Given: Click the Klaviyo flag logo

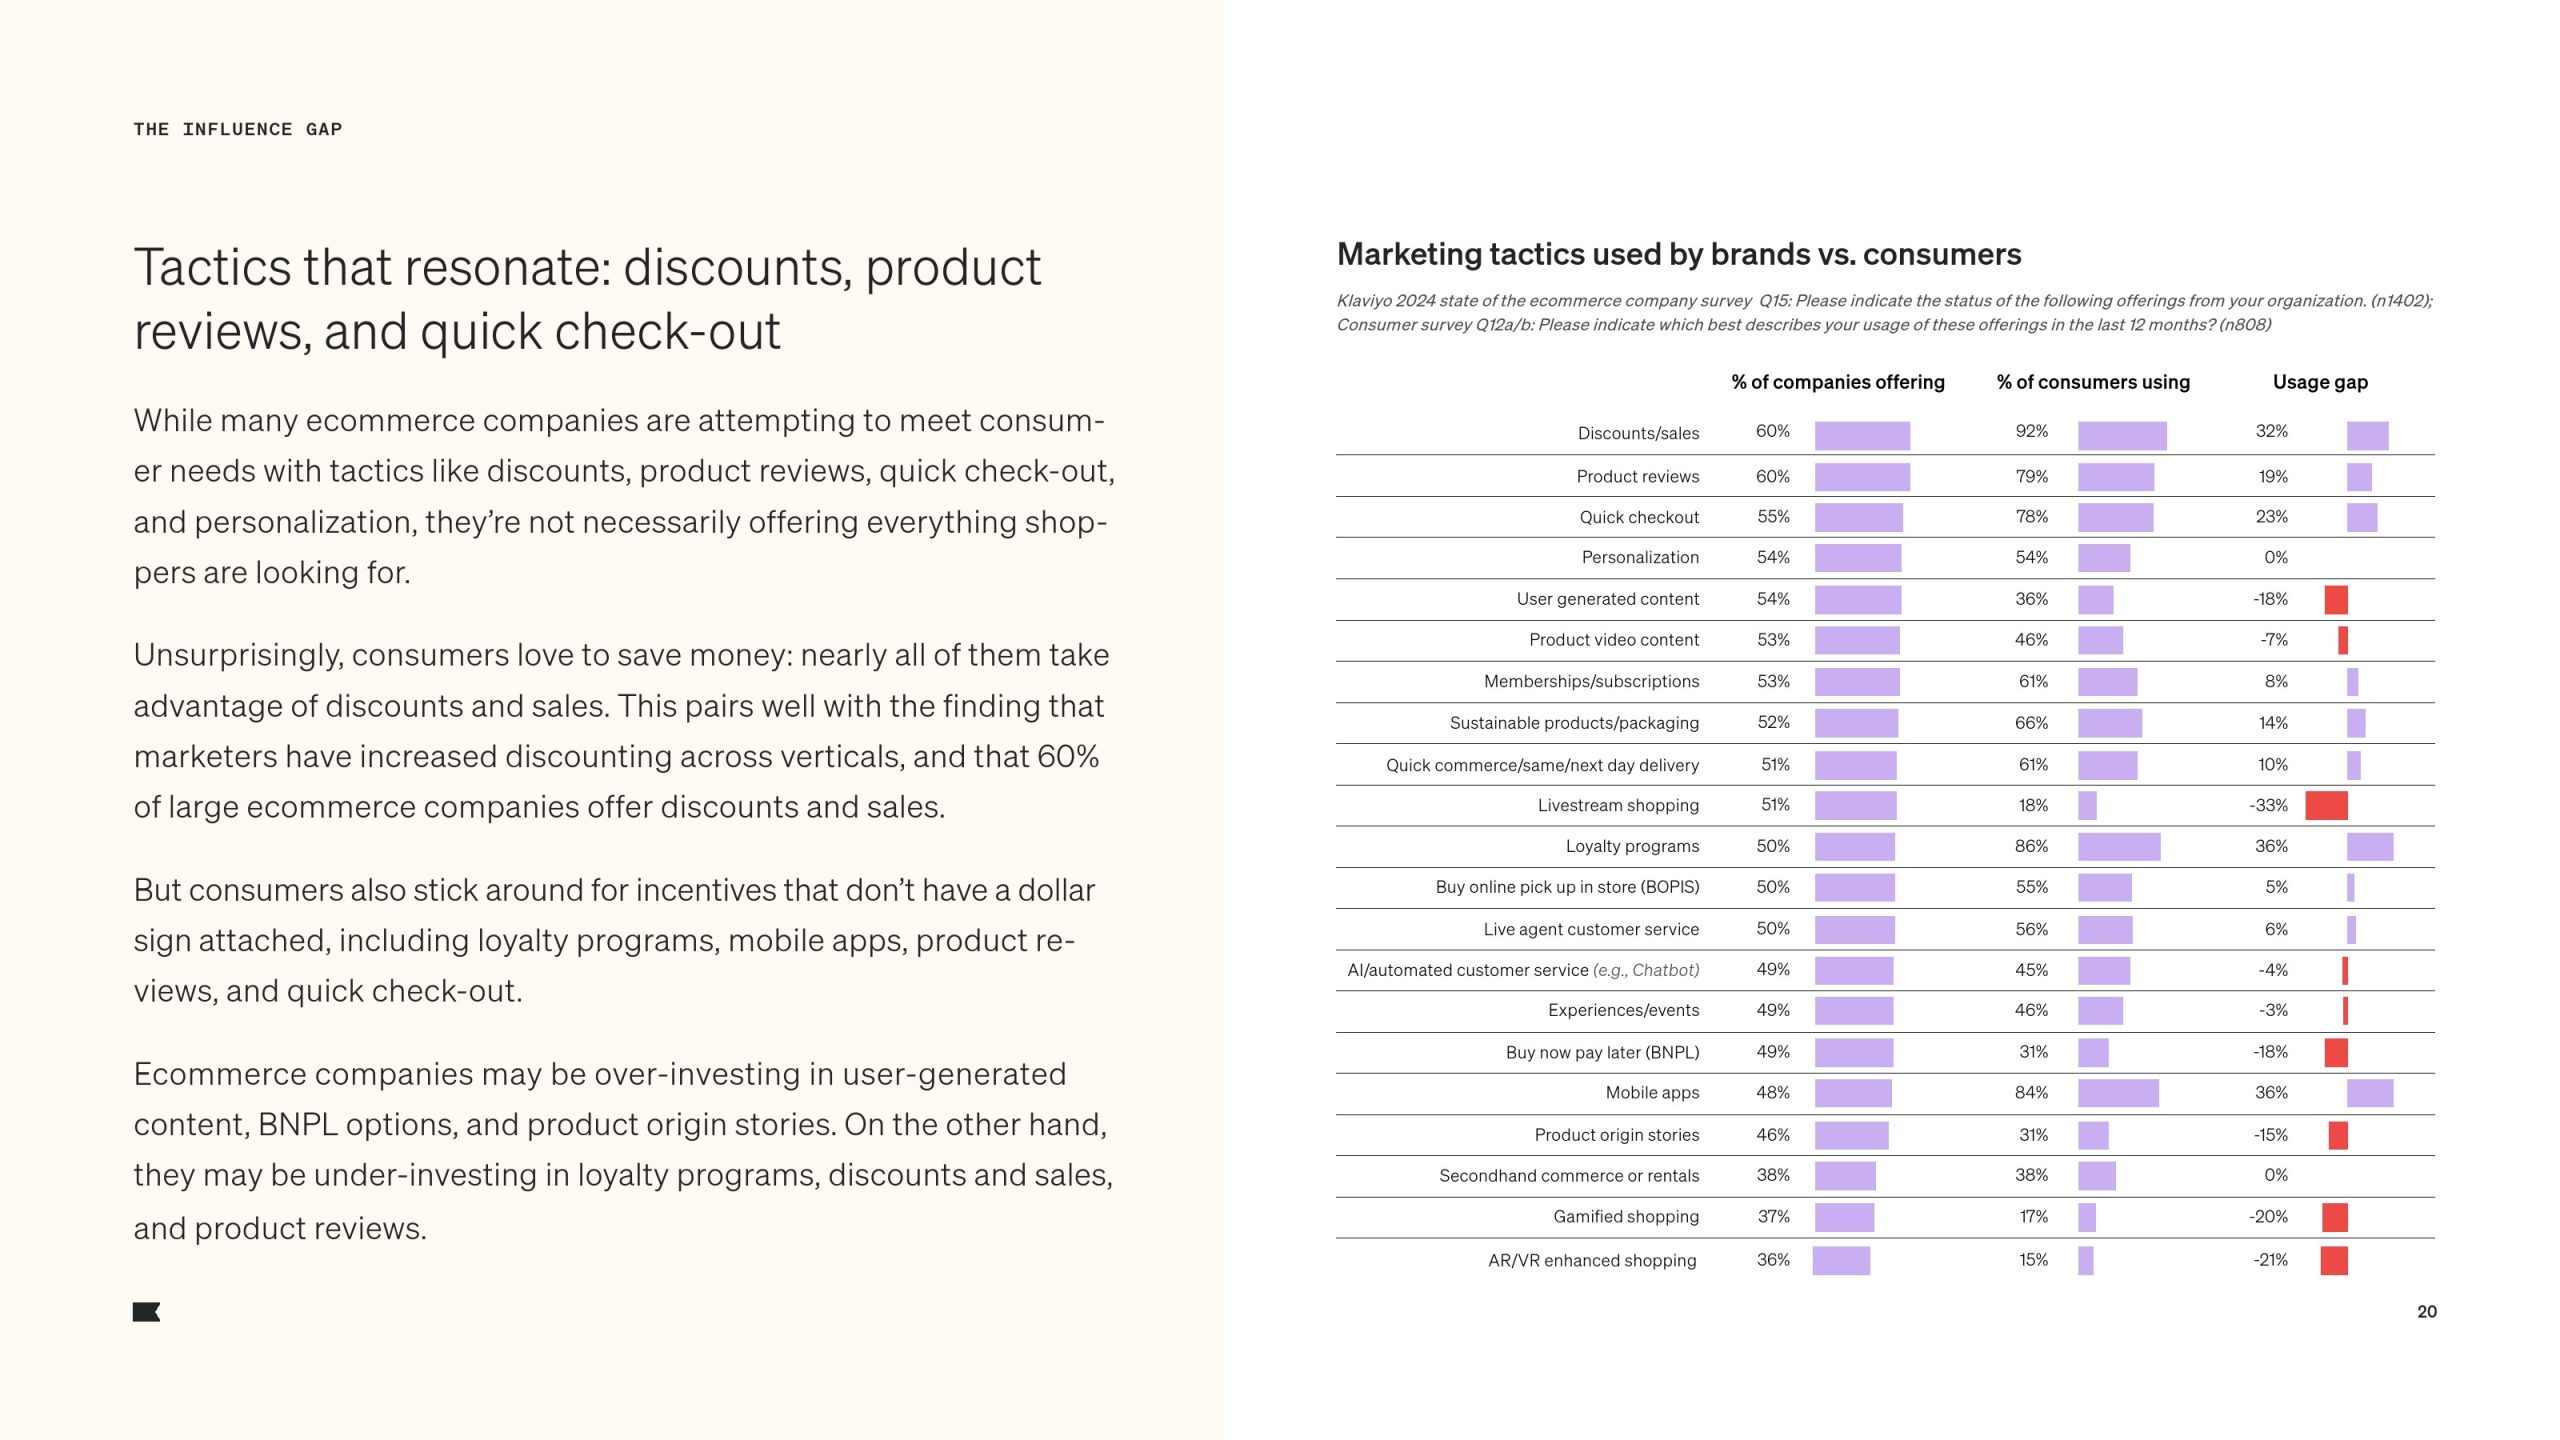Looking at the screenshot, I should pyautogui.click(x=146, y=1312).
